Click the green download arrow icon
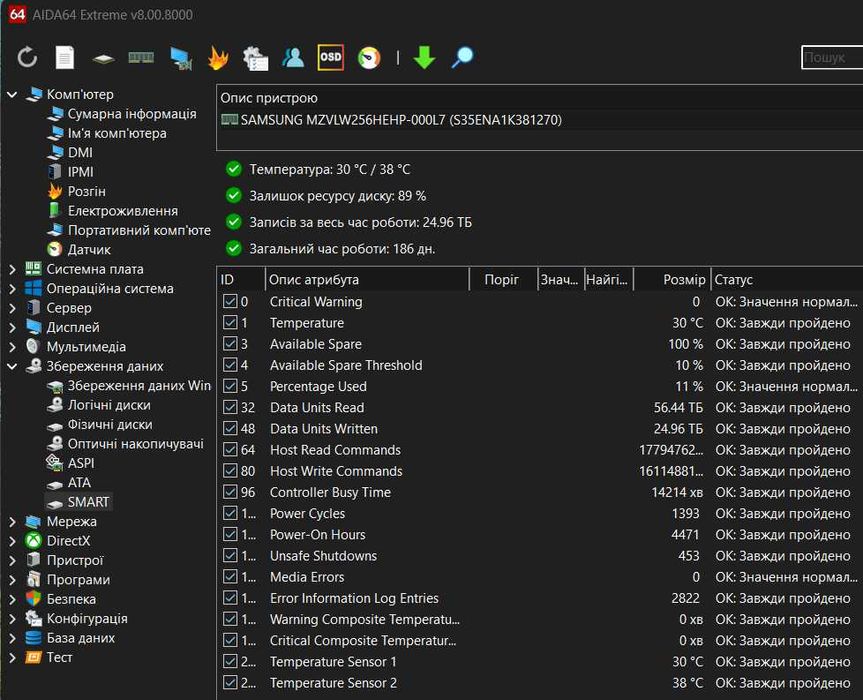Image resolution: width=863 pixels, height=700 pixels. point(424,58)
